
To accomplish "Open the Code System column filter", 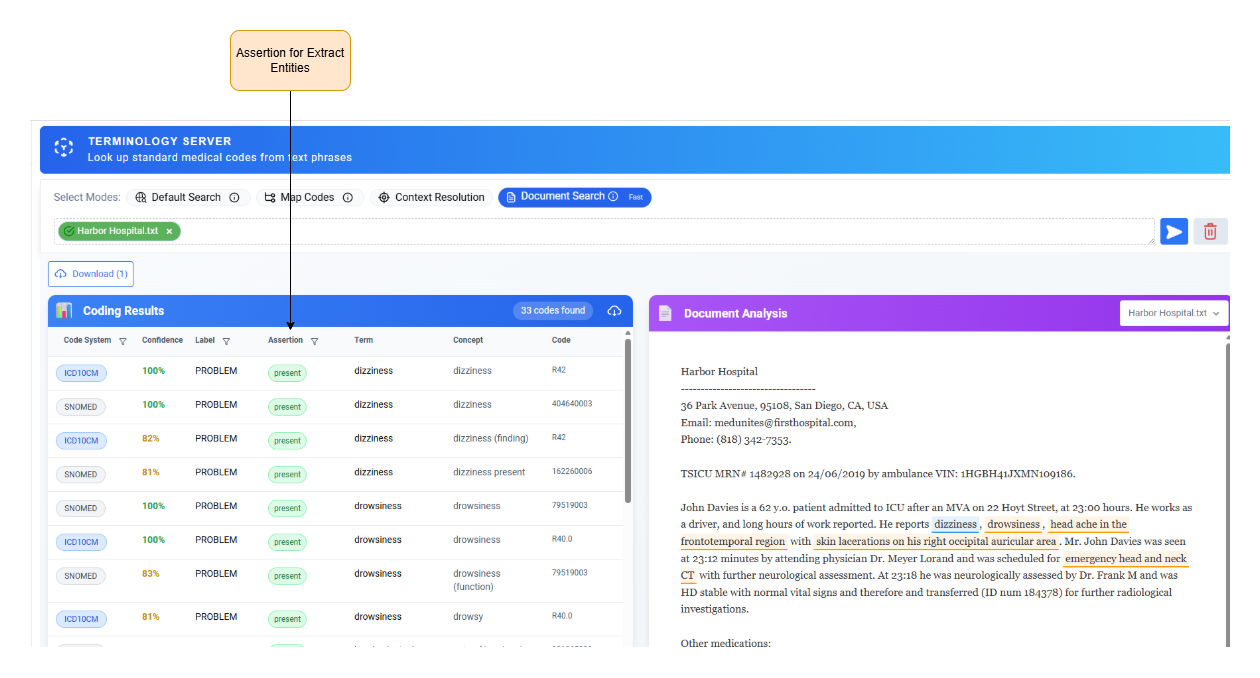I will coord(123,341).
